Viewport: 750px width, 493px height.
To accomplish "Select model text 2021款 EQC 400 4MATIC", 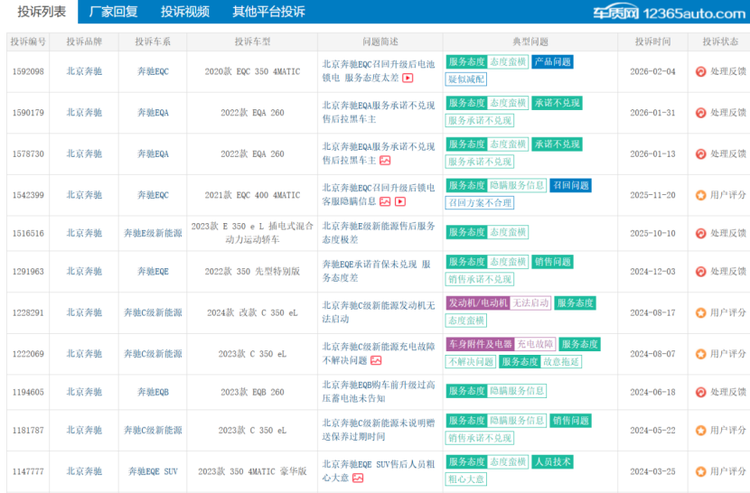I will [x=252, y=195].
